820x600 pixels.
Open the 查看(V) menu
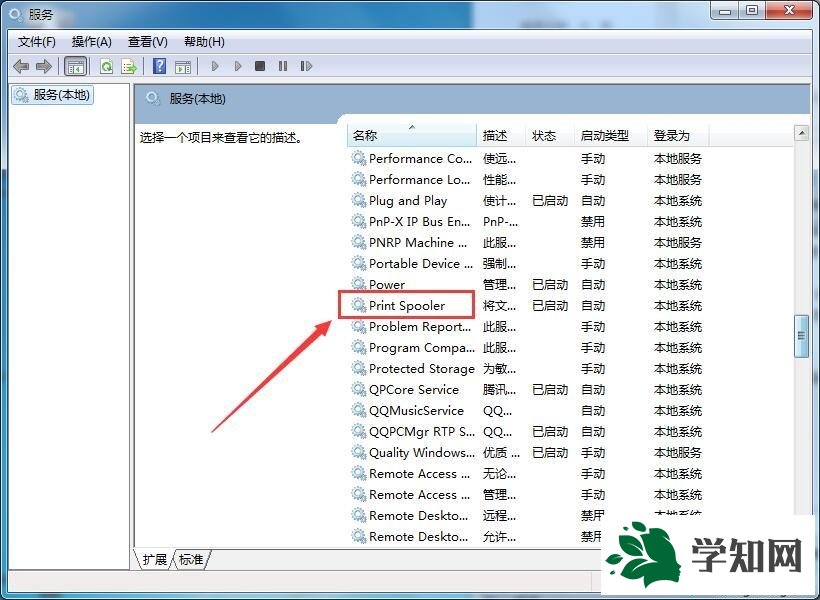(146, 41)
